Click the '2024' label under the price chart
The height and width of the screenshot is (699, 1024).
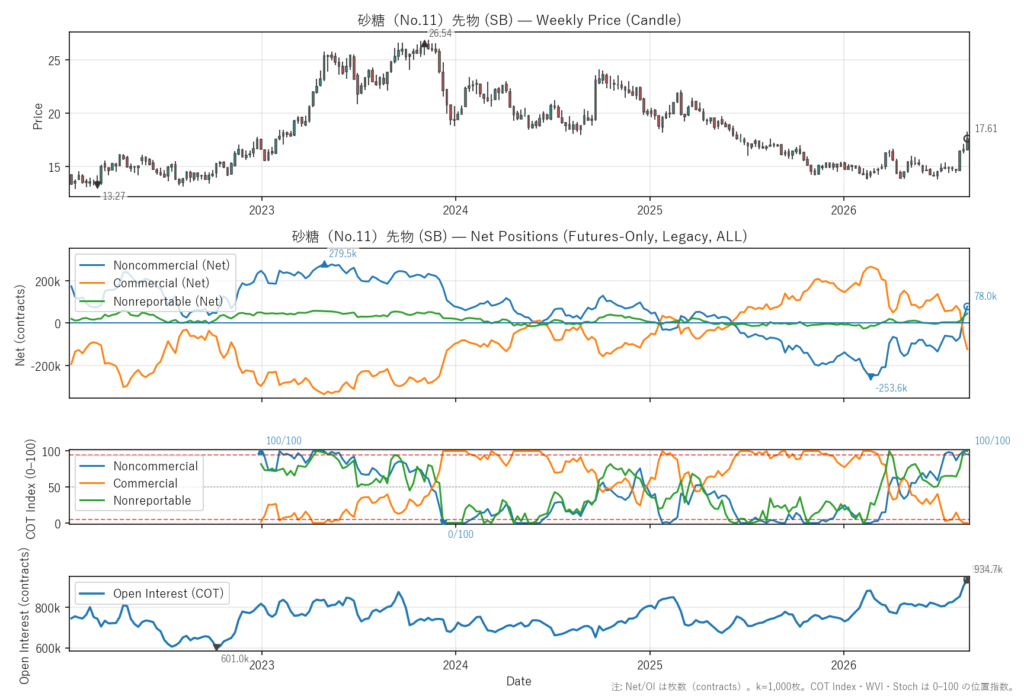point(456,210)
